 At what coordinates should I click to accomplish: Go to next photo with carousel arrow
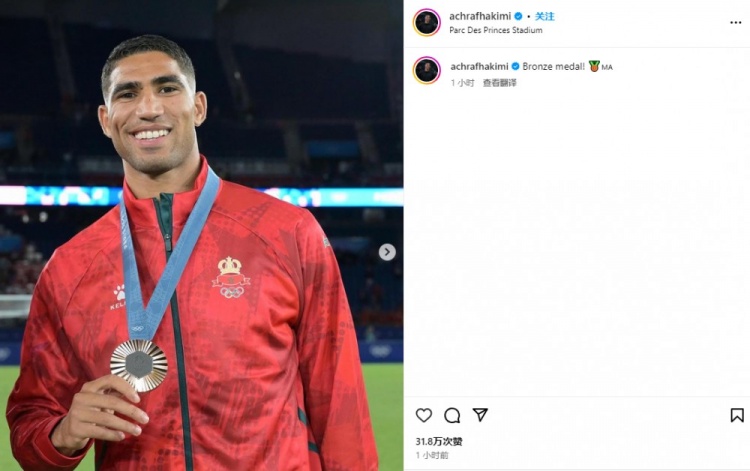click(387, 252)
